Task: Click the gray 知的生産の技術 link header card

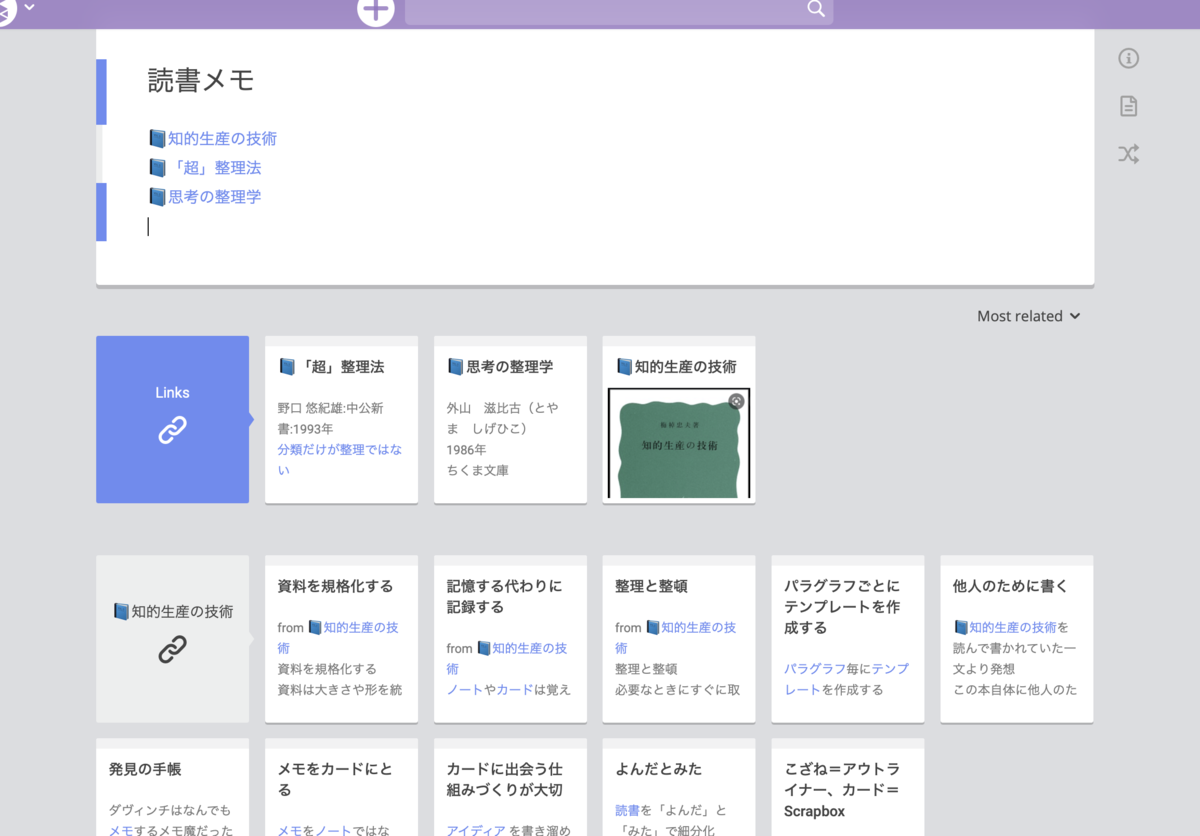Action: click(x=172, y=639)
